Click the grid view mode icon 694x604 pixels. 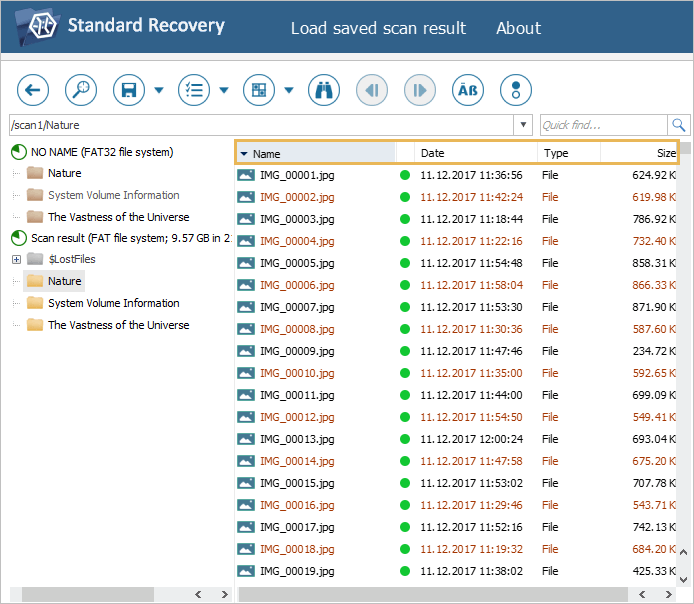click(259, 90)
